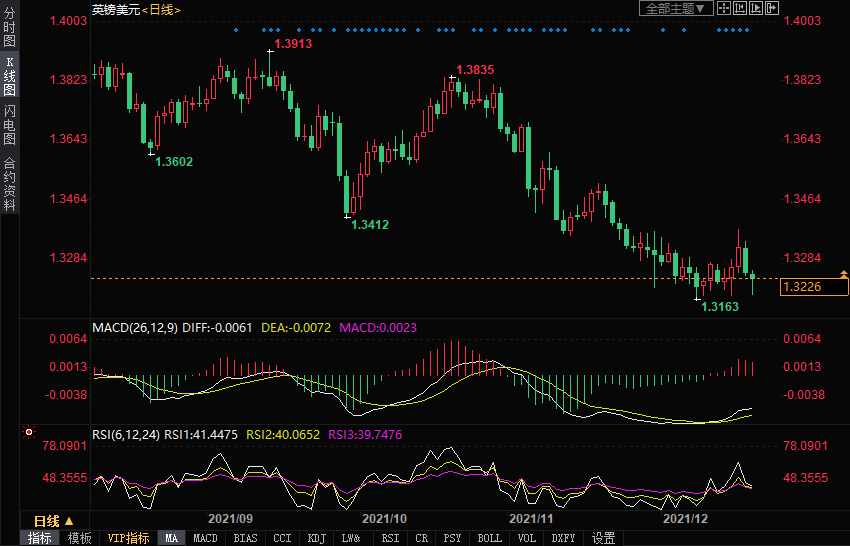This screenshot has height=546, width=850.
Task: Click the <日线> period label beside 英镑美元
Action: click(162, 9)
